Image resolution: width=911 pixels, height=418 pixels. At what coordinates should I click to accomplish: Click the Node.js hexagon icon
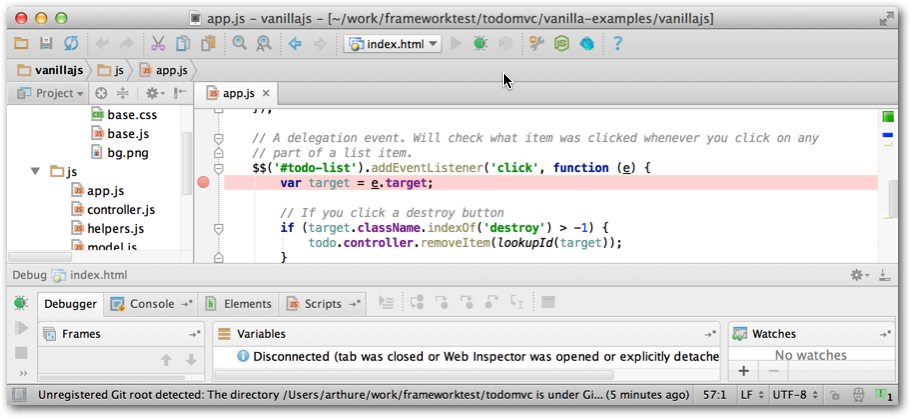click(x=562, y=44)
